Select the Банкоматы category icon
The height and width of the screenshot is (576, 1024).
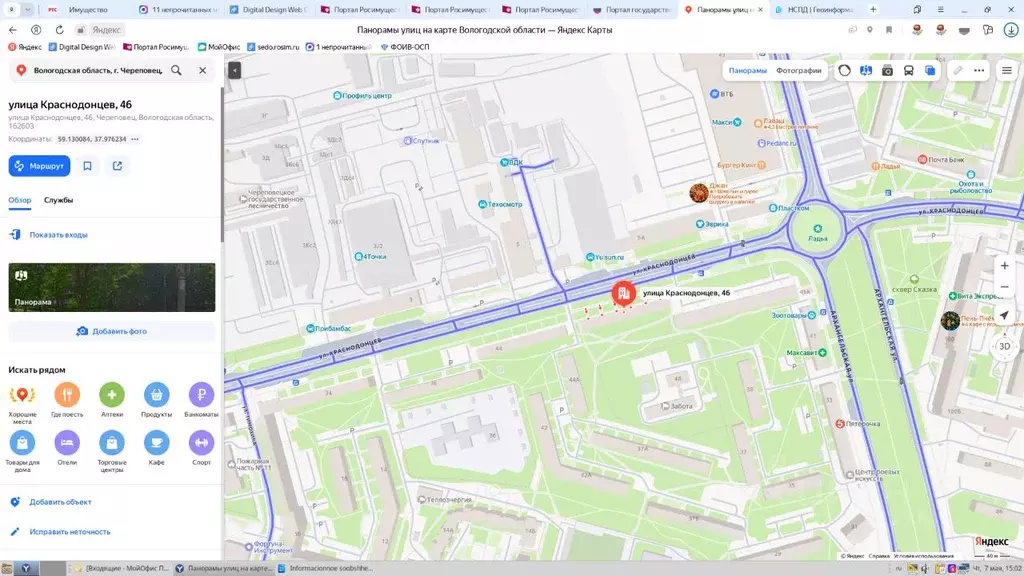click(201, 394)
